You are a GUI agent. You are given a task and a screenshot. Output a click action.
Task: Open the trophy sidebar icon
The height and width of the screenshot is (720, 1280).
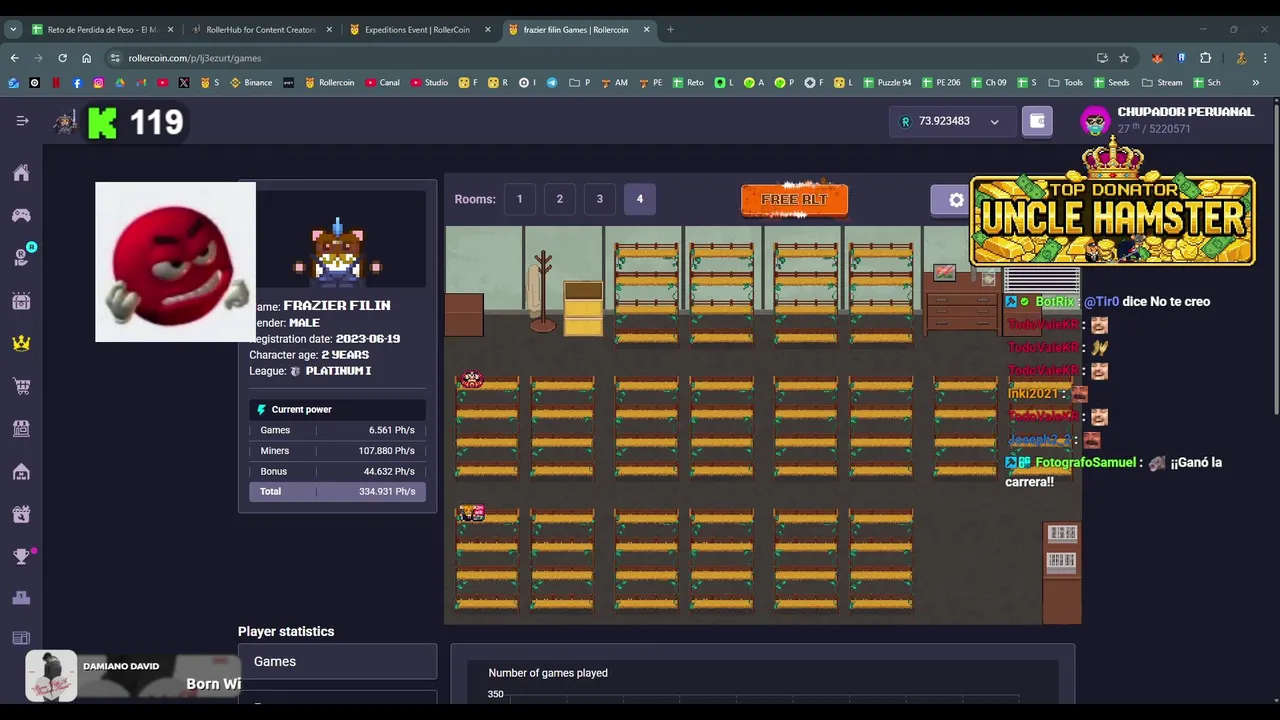[21, 556]
